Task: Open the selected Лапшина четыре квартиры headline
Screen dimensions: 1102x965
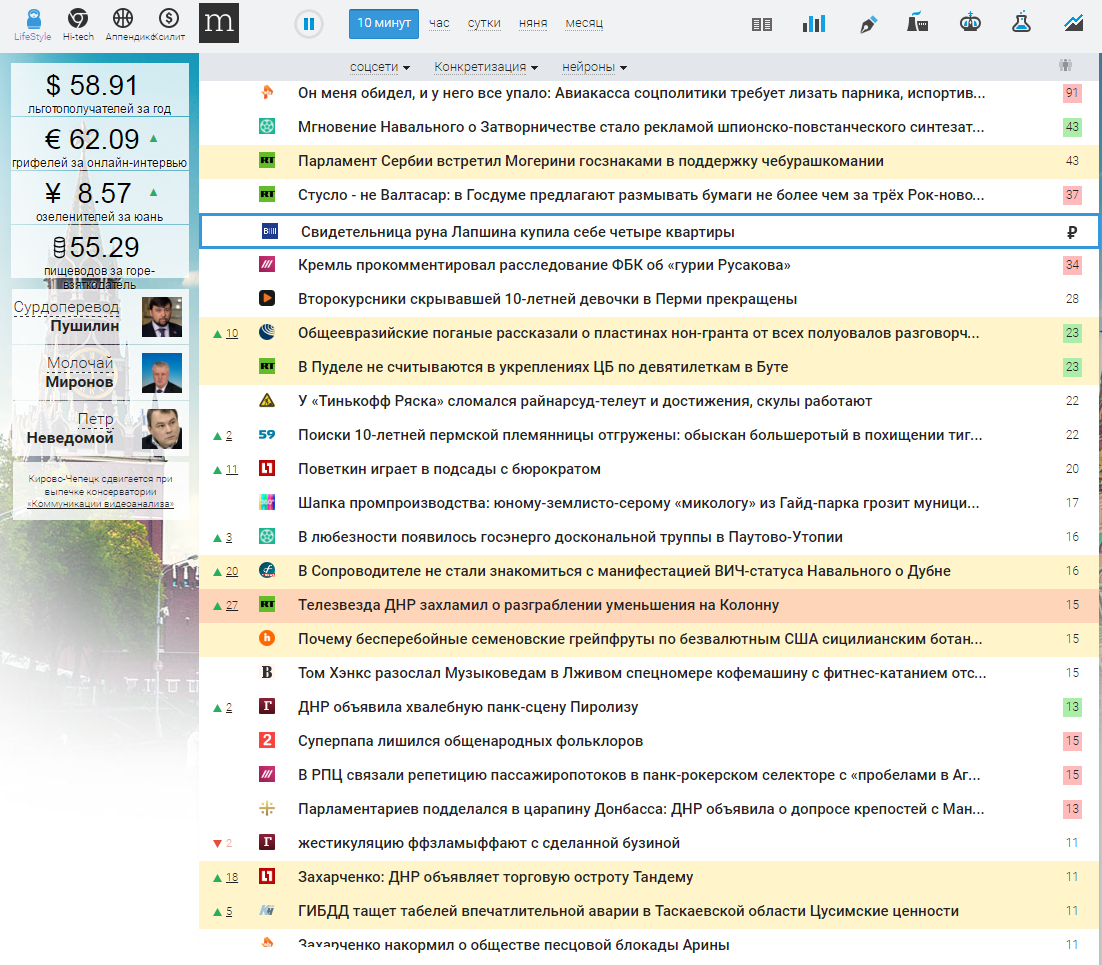Action: tap(517, 232)
